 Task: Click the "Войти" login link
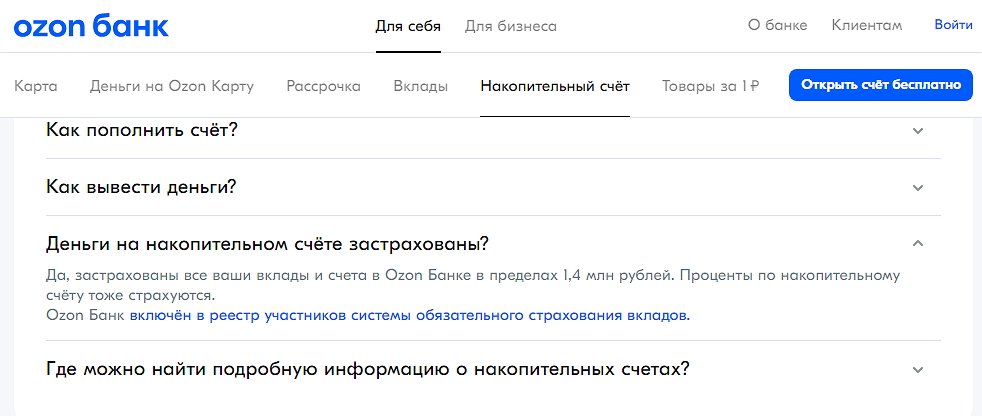[953, 25]
